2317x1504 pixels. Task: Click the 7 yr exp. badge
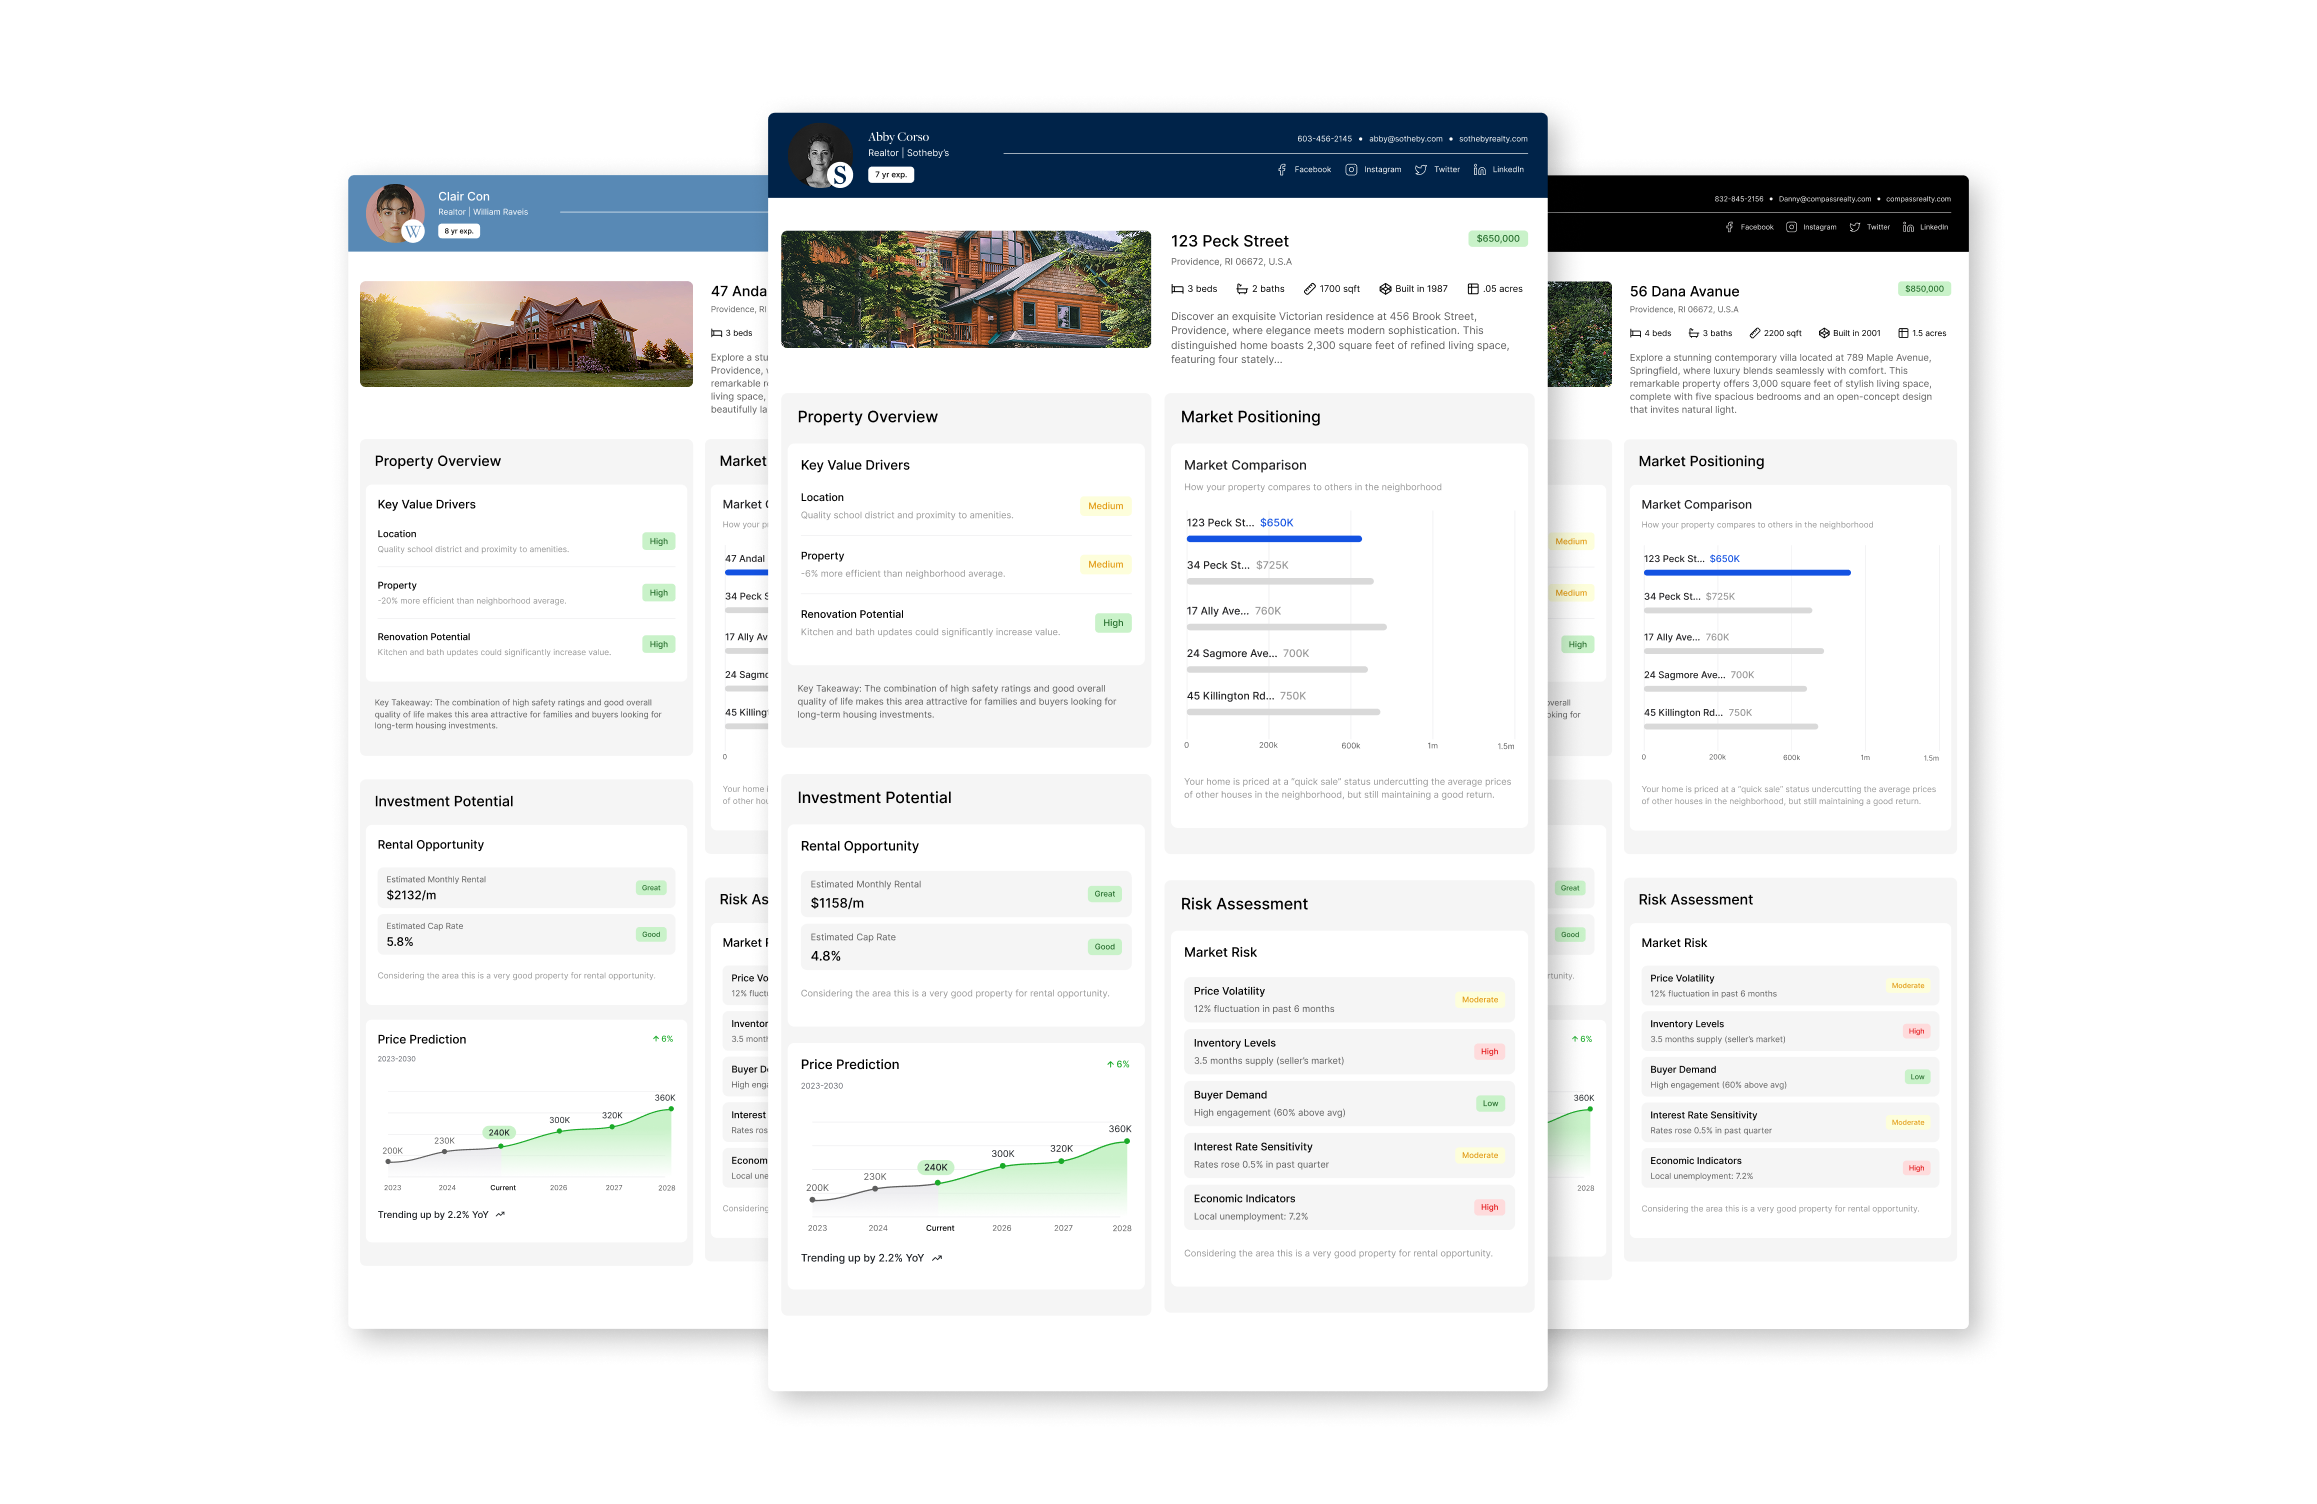point(890,173)
